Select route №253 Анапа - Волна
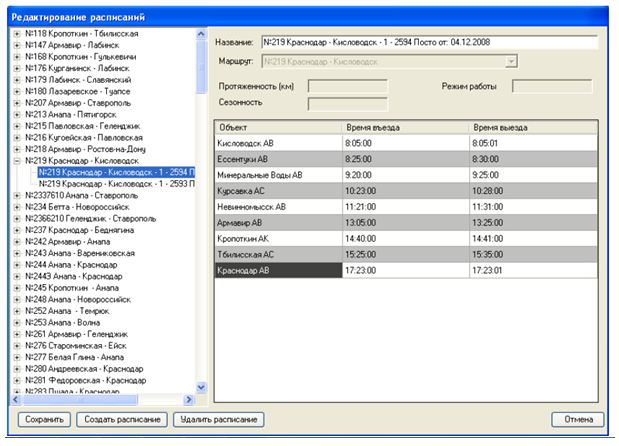Screen dimensions: 619x446 [62, 323]
